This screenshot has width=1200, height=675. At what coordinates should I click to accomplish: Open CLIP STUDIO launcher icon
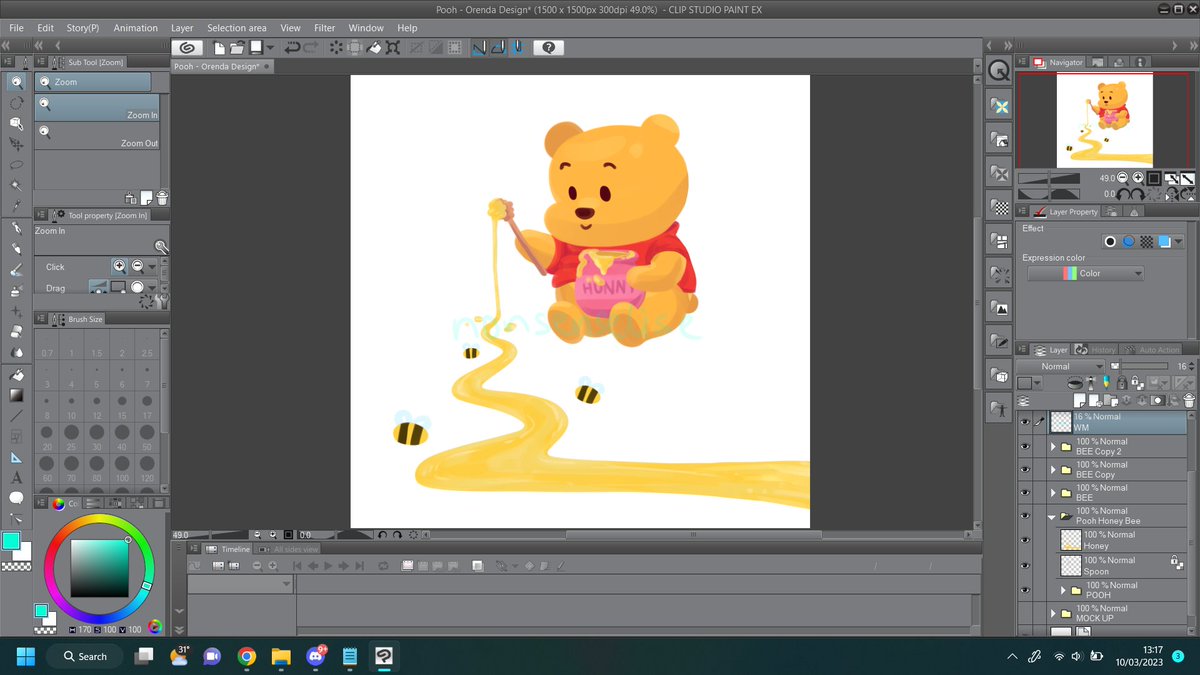point(186,47)
